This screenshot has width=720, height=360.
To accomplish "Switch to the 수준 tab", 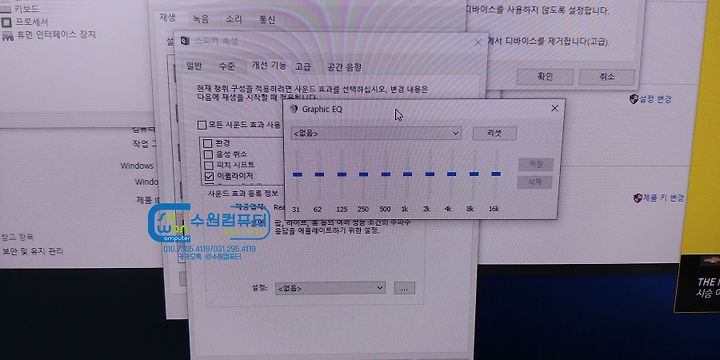I will (x=226, y=66).
